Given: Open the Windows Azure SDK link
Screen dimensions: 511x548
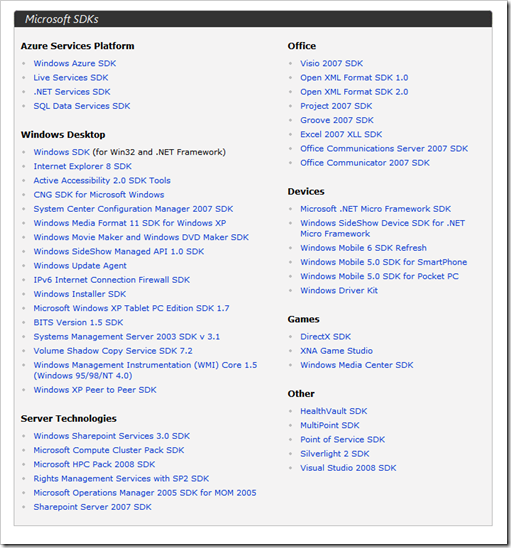Looking at the screenshot, I should coord(75,63).
